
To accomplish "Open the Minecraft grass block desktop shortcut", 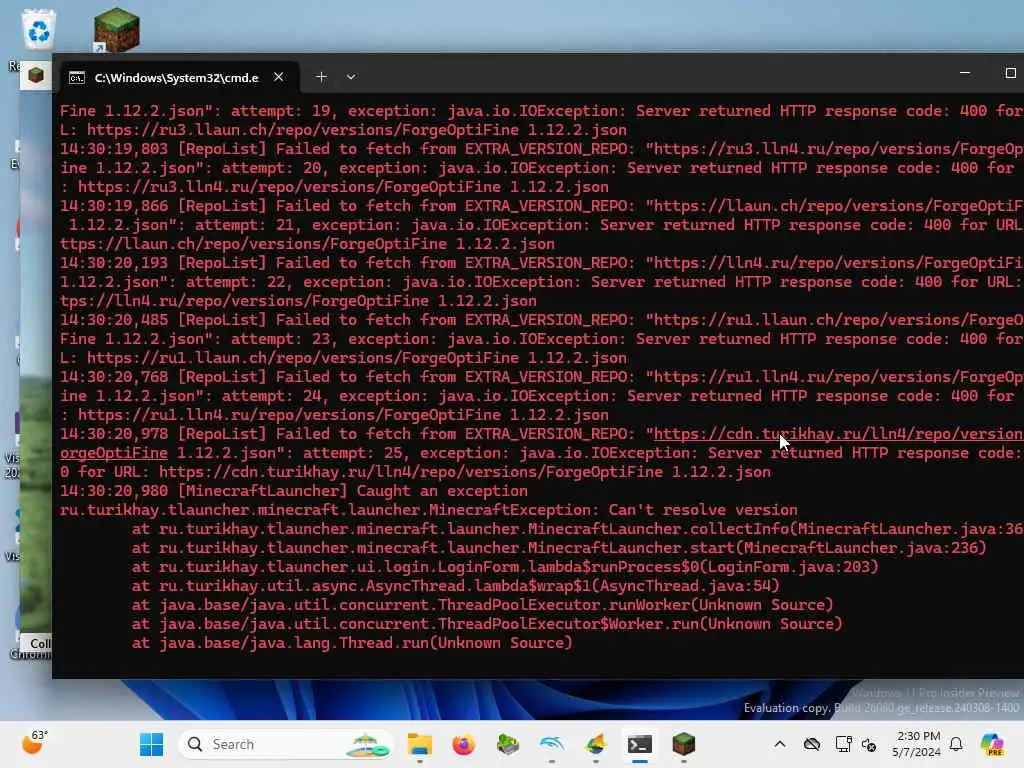I will (116, 29).
